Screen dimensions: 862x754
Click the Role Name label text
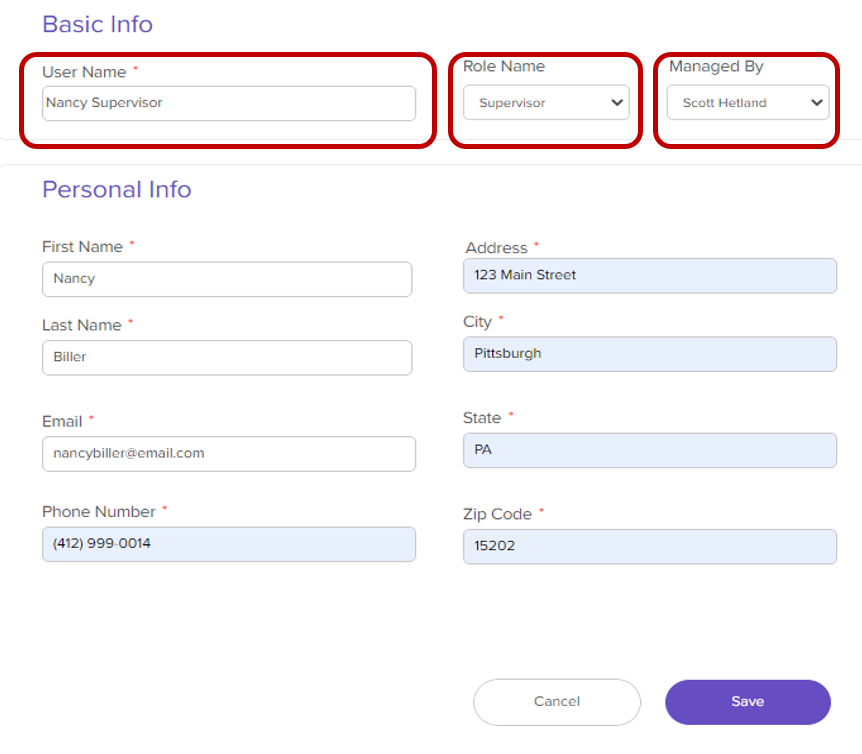pyautogui.click(x=504, y=67)
